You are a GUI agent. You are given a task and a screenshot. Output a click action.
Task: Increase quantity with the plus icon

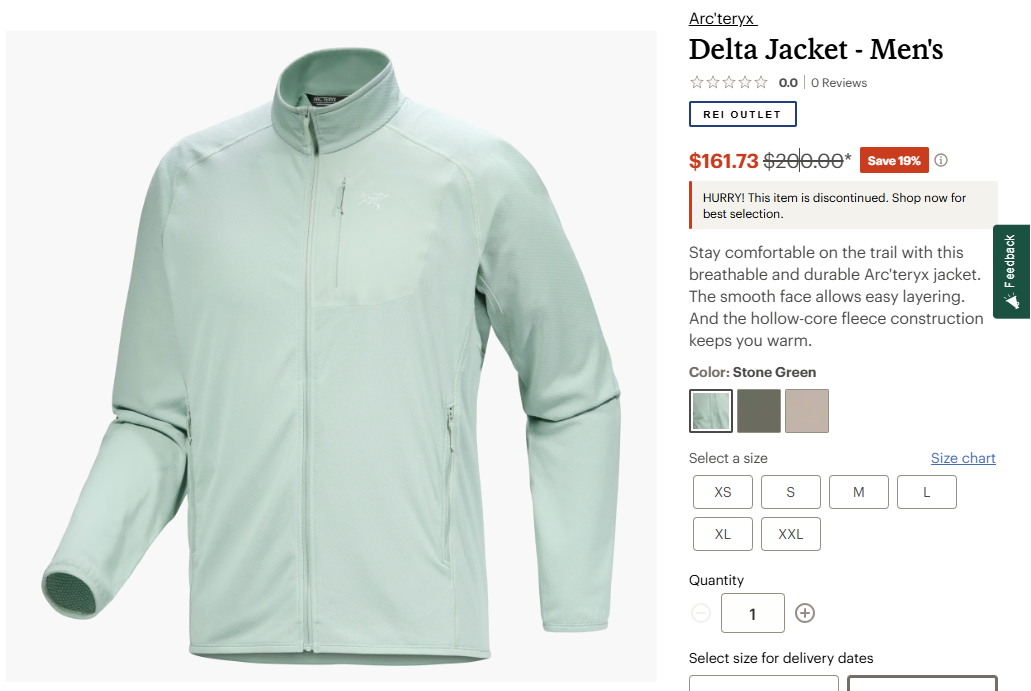click(805, 613)
